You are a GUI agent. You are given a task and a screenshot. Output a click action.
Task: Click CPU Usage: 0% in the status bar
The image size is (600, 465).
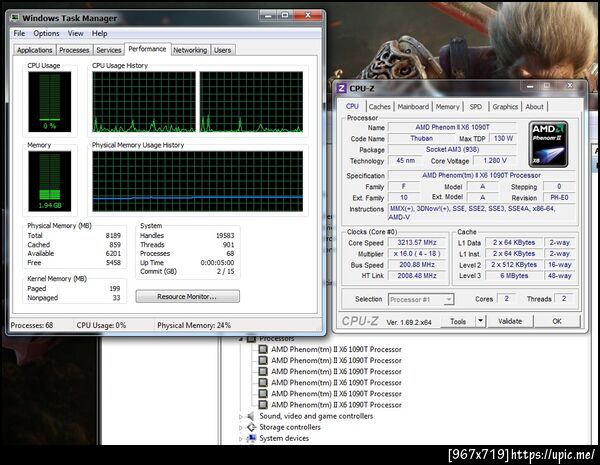101,325
